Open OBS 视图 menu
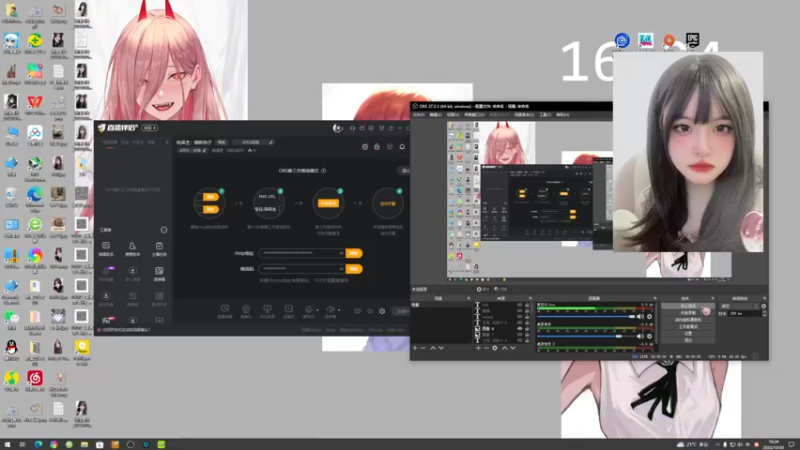The image size is (800, 450). tap(453, 115)
